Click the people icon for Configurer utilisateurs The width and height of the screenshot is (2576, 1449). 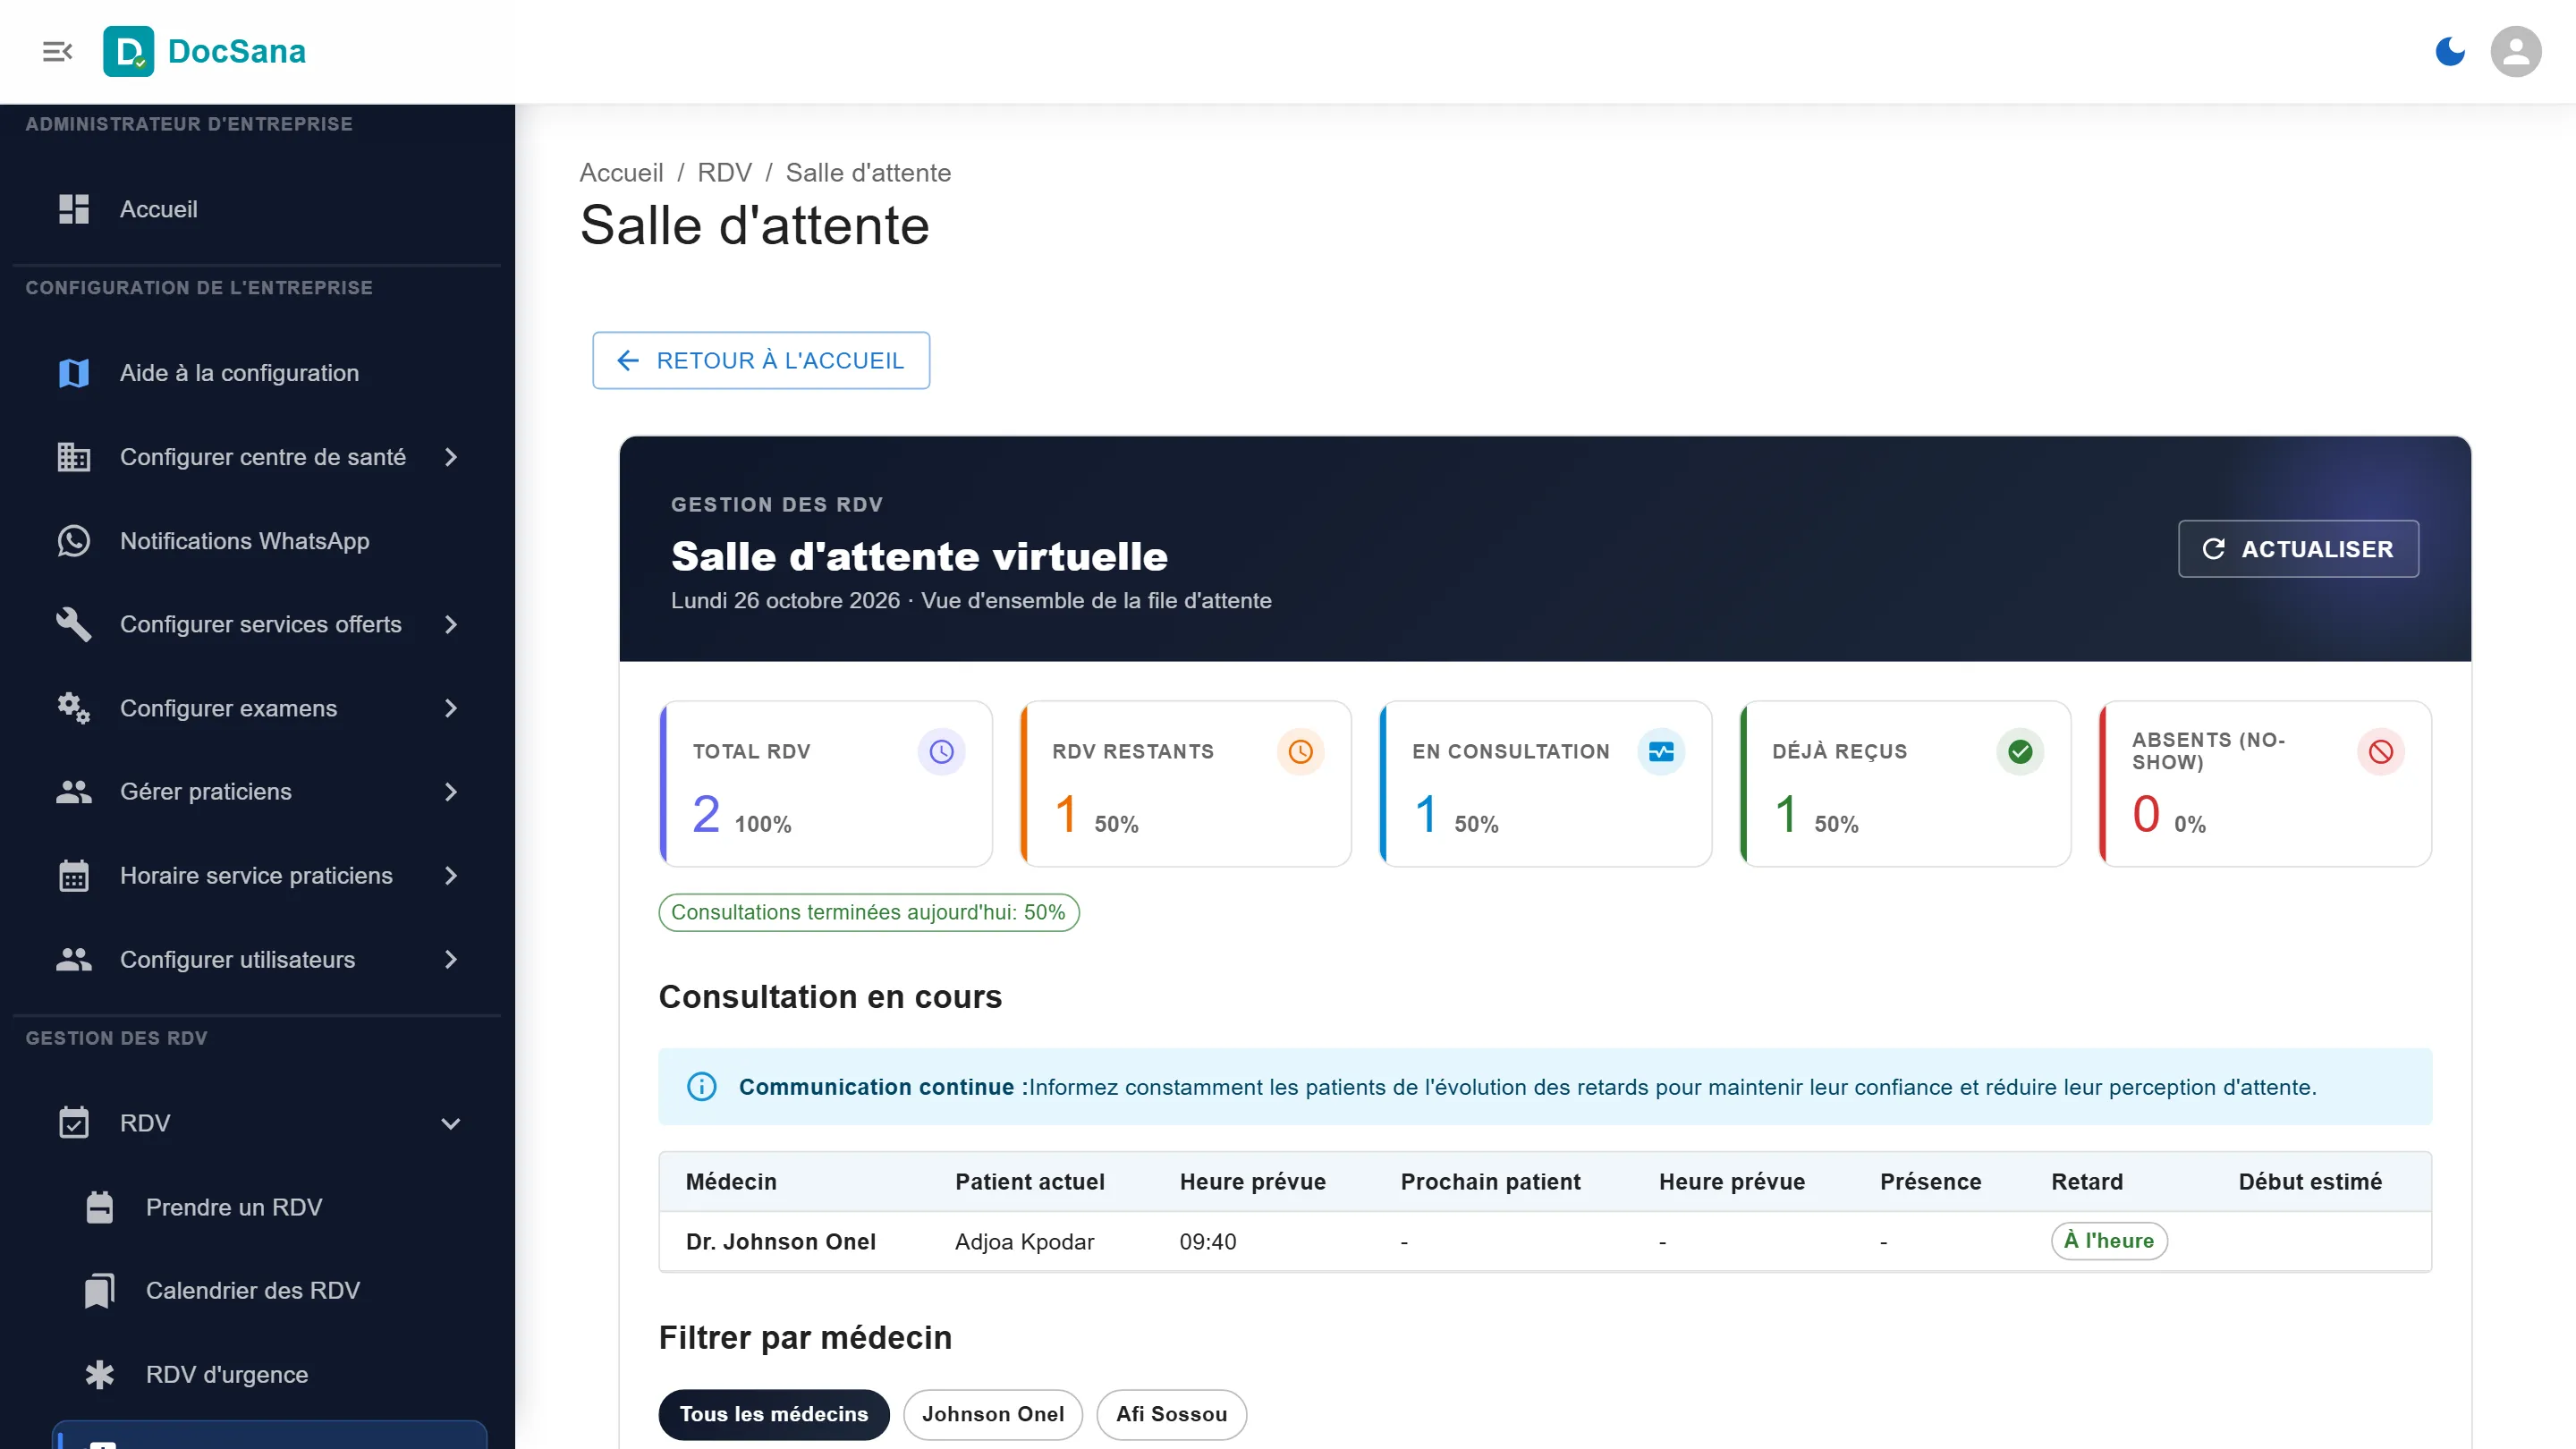pyautogui.click(x=74, y=960)
